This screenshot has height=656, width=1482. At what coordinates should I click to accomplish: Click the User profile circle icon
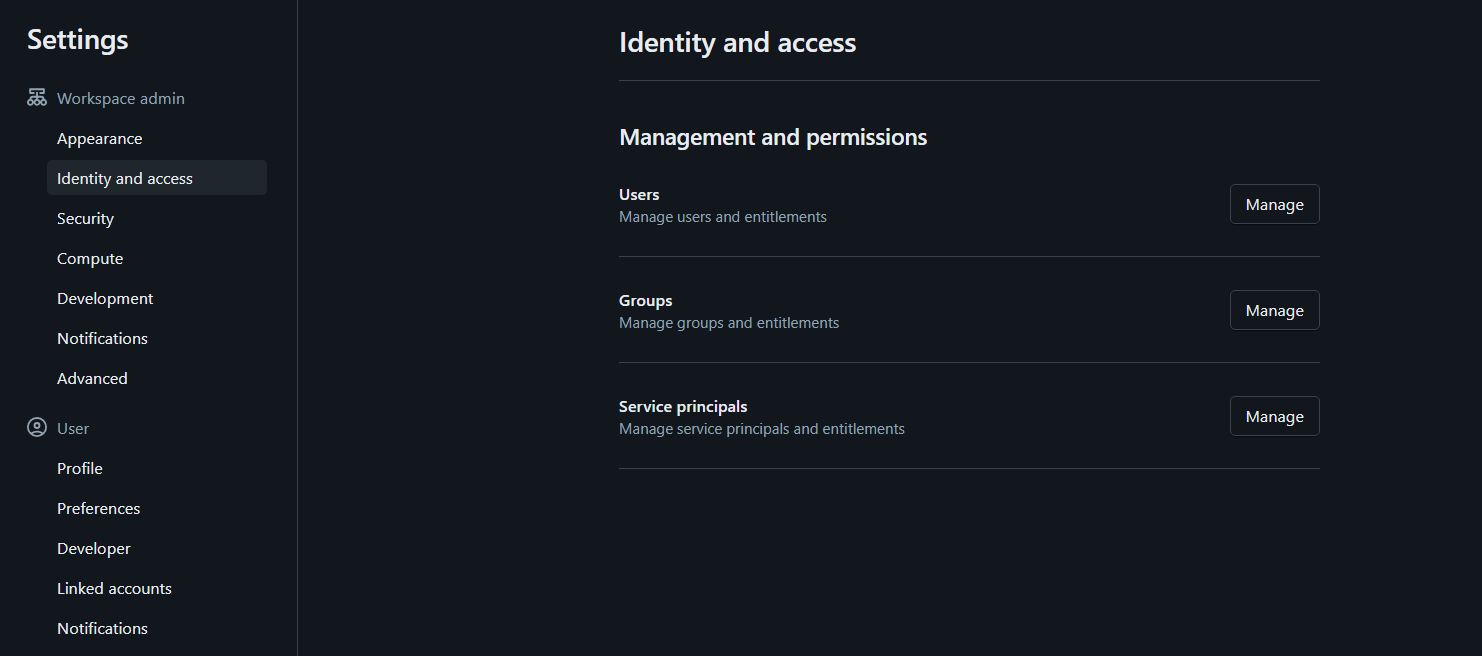click(37, 428)
